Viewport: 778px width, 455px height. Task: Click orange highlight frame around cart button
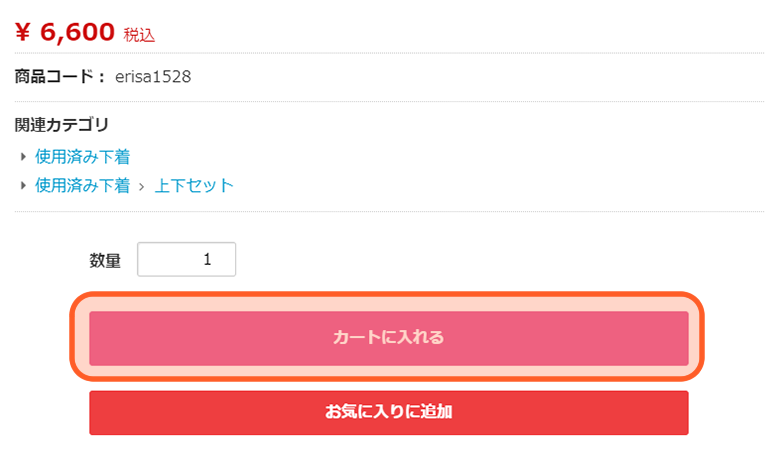tap(388, 296)
